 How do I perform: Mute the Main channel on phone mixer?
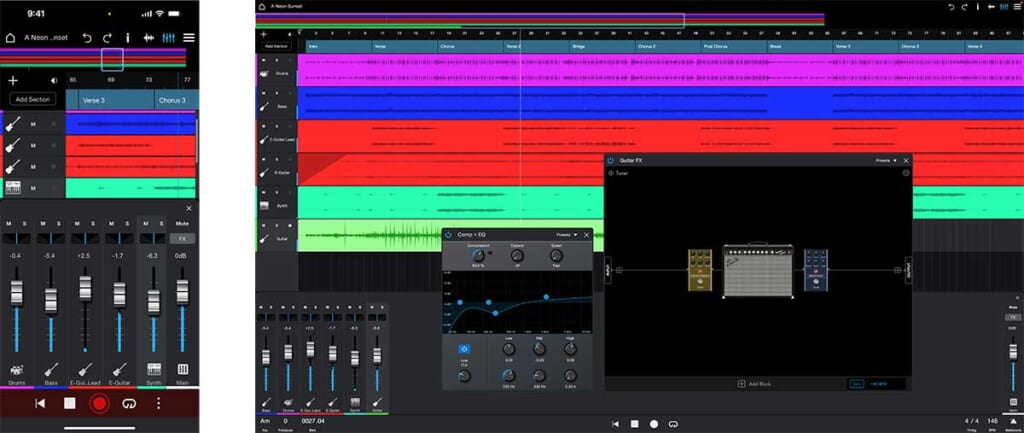pos(182,223)
